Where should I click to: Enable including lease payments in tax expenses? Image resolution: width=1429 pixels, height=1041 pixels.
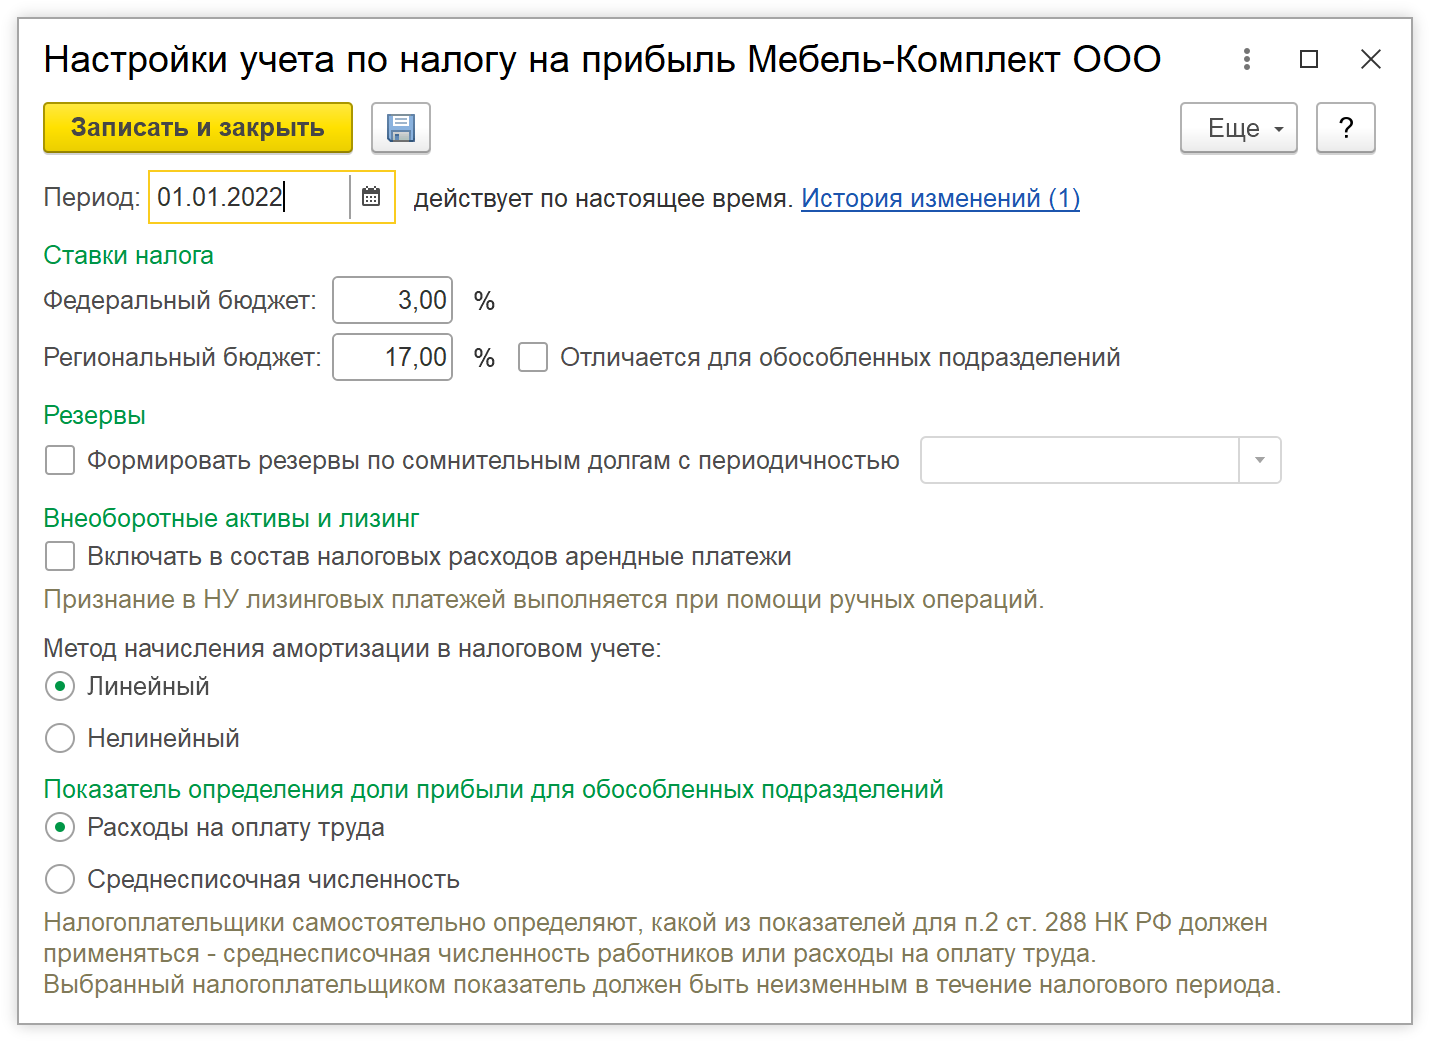pyautogui.click(x=60, y=556)
